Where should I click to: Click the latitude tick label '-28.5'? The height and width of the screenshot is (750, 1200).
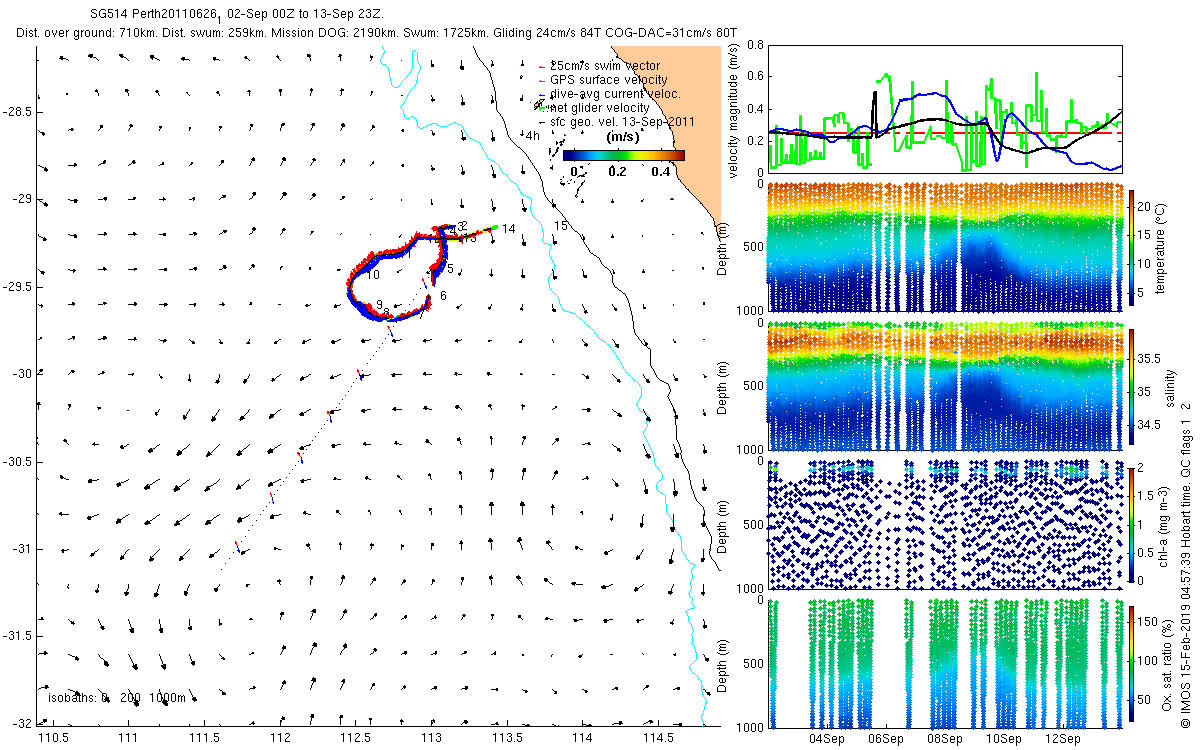click(16, 111)
